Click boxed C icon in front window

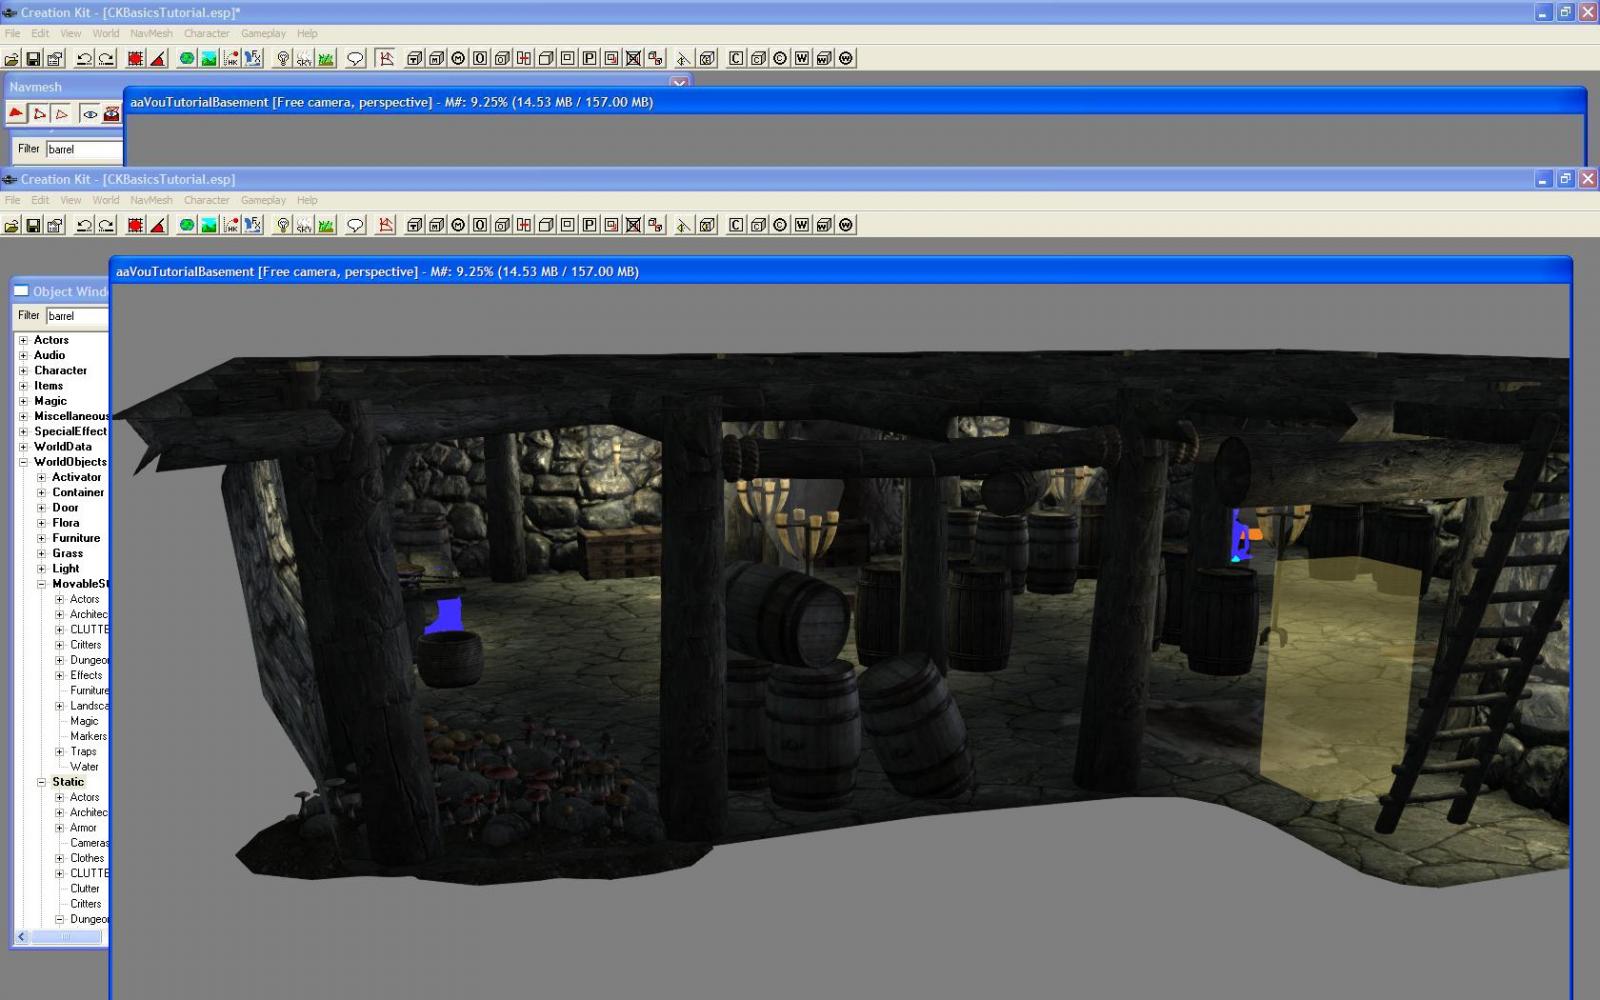click(x=736, y=226)
